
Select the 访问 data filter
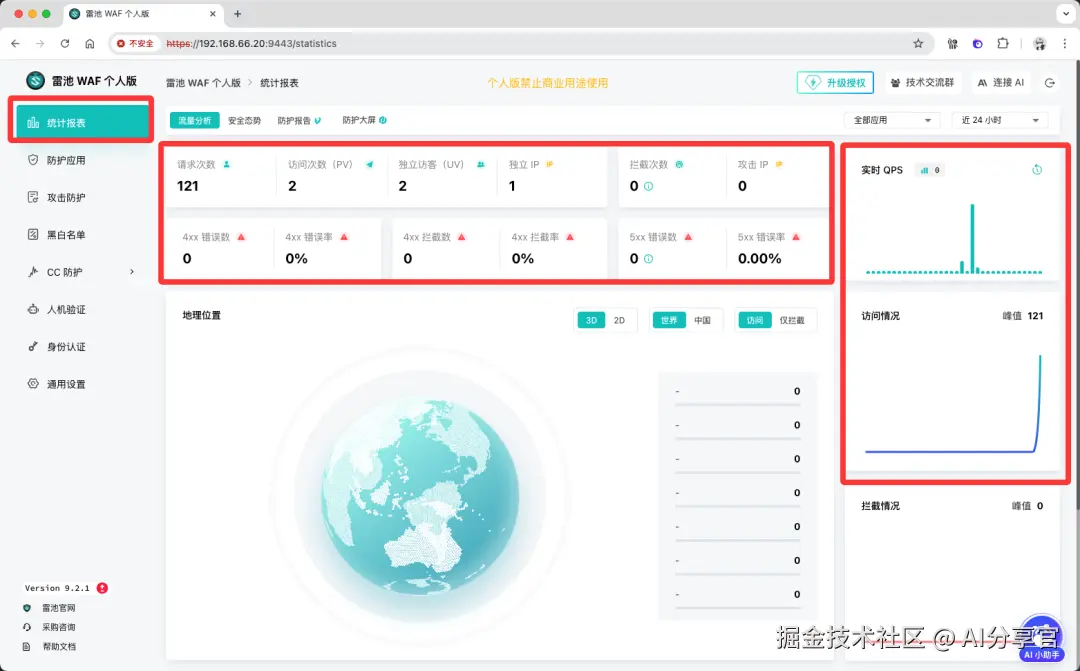(x=755, y=320)
